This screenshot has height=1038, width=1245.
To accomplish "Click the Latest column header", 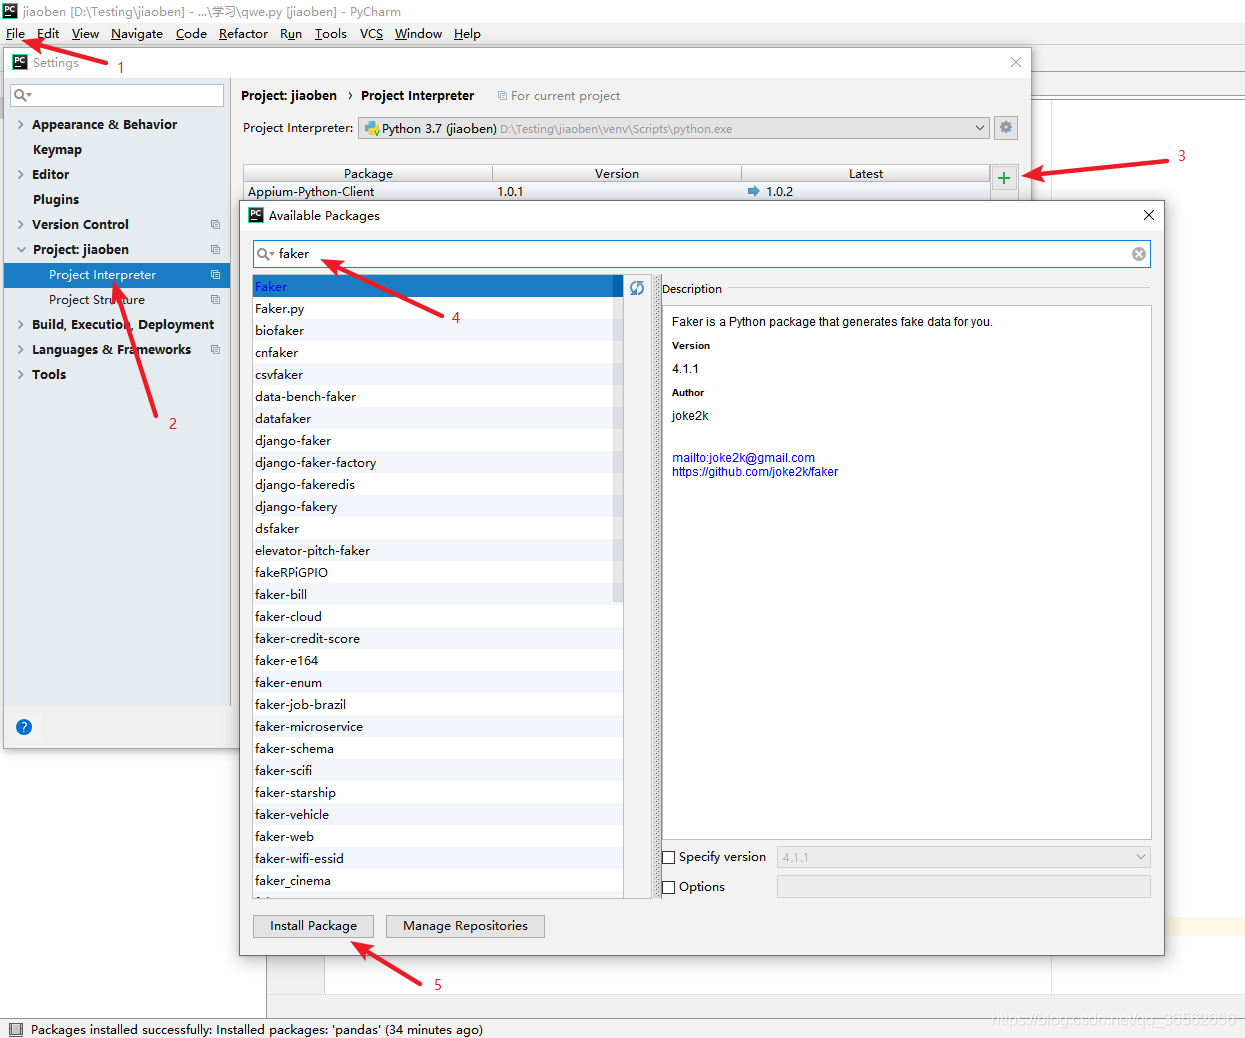I will pyautogui.click(x=866, y=174).
